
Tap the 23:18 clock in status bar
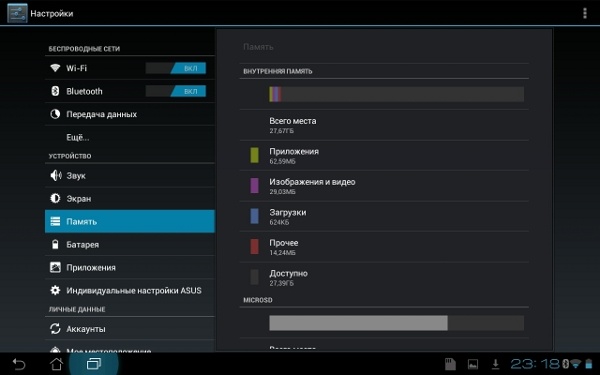tap(535, 364)
